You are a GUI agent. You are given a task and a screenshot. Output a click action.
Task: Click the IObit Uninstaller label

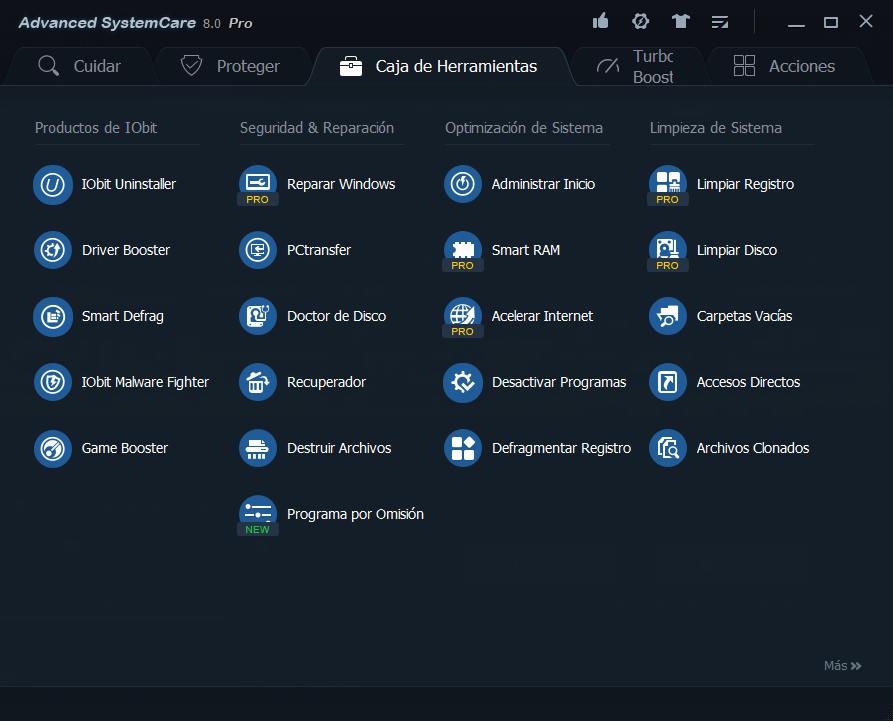point(129,185)
